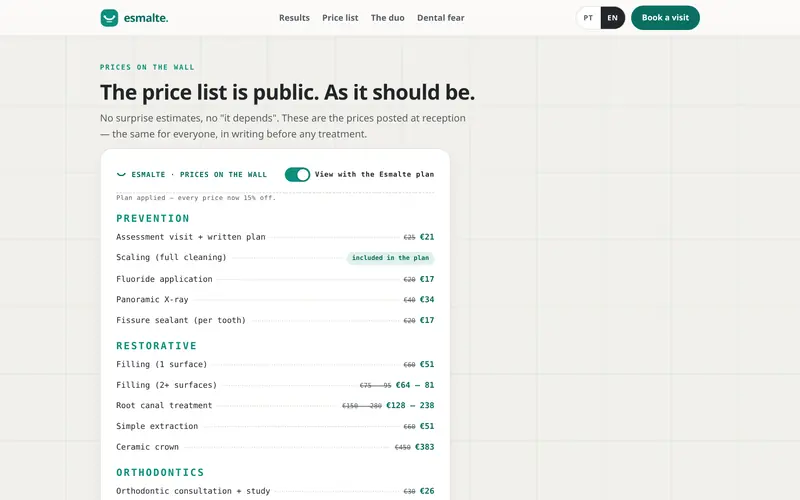This screenshot has width=800, height=500.
Task: Click the €26 orthodontic consultation price
Action: click(x=427, y=491)
